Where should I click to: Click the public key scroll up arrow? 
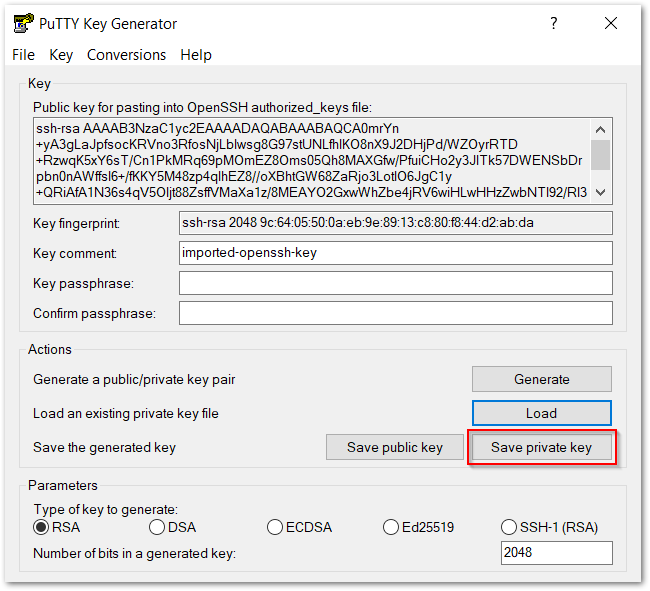tap(600, 130)
